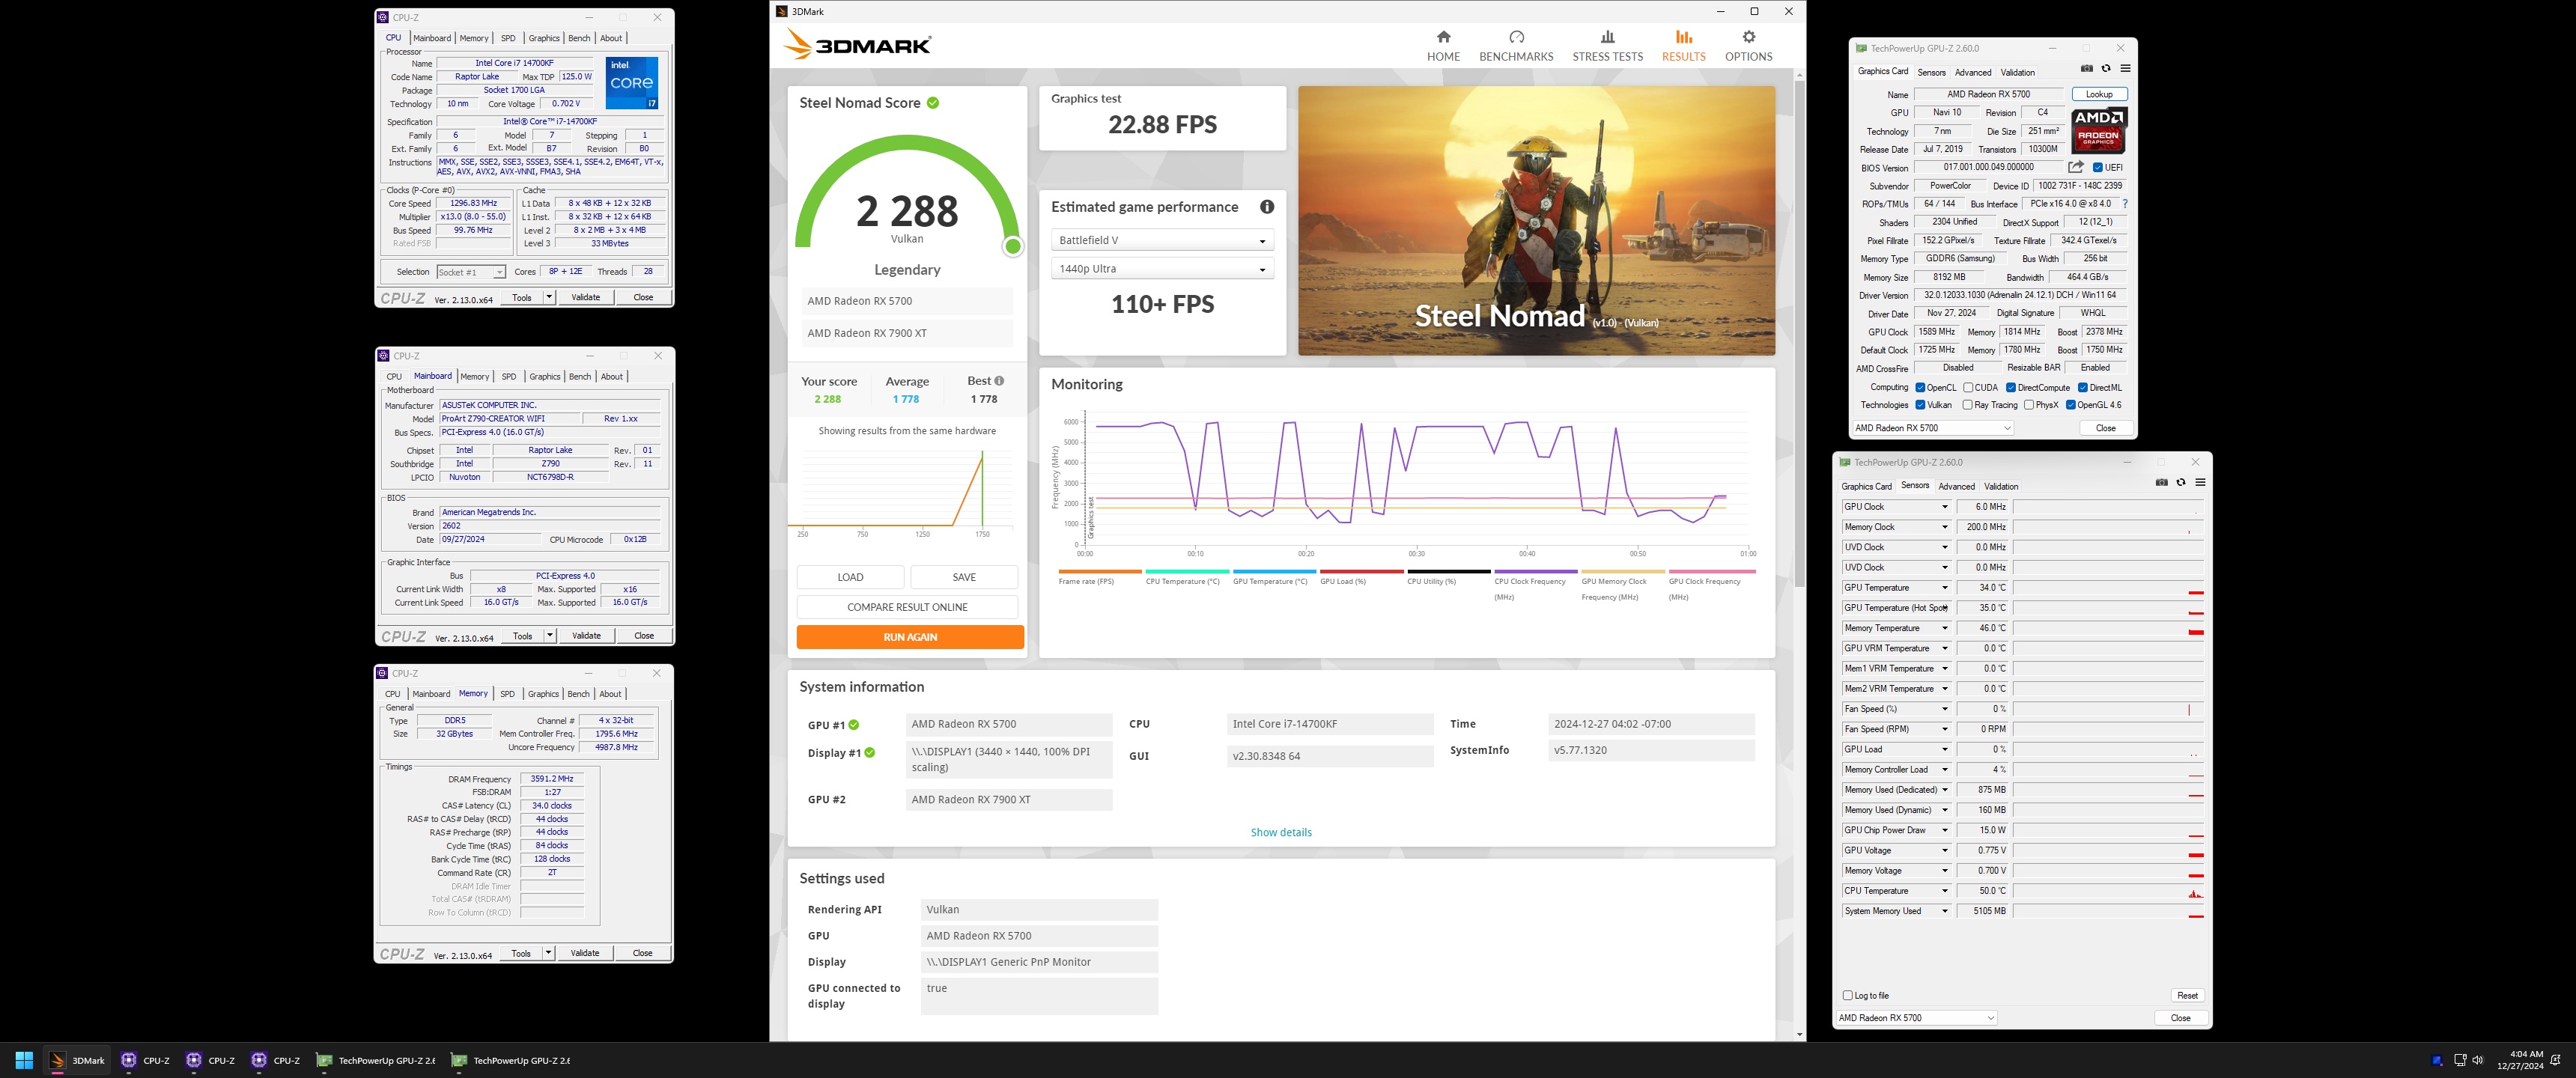Screen dimensions: 2576x1078
Task: Take screenshot in GPU-Z Graphics Card window
Action: pyautogui.click(x=2086, y=69)
